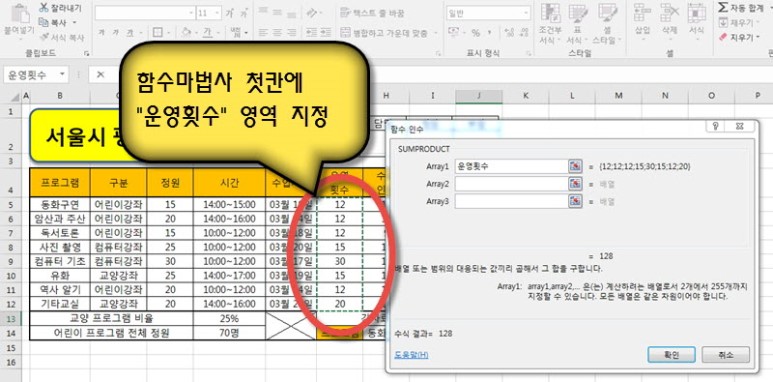Click the Format Painter (서식 복사) brush
The width and height of the screenshot is (773, 382).
tap(45, 37)
